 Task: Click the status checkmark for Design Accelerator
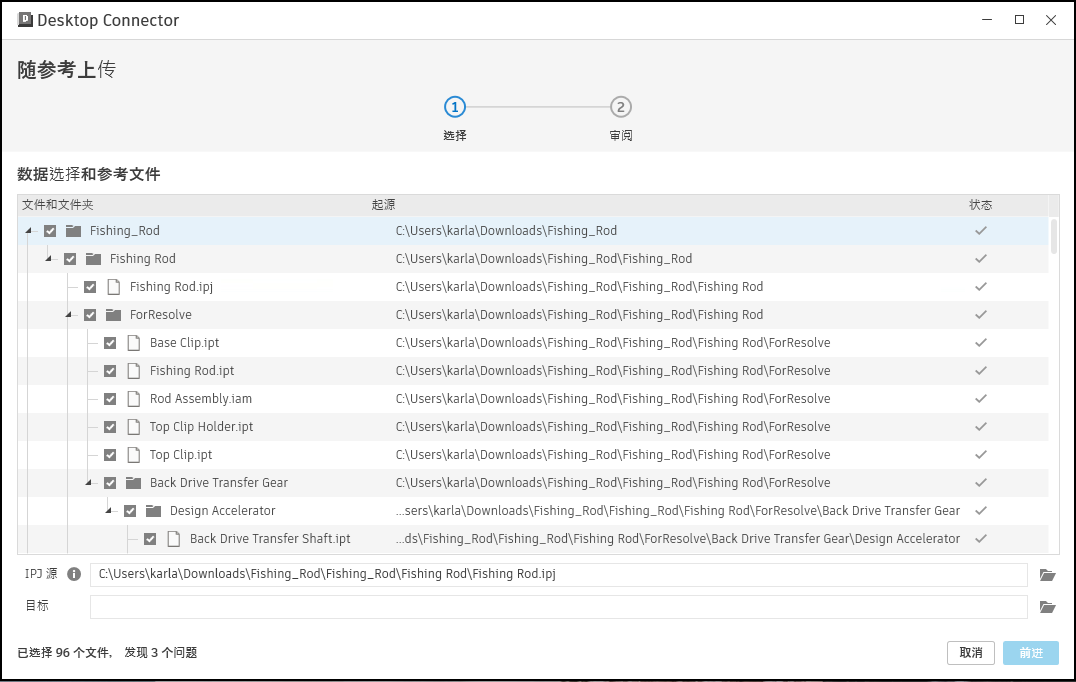(x=981, y=511)
